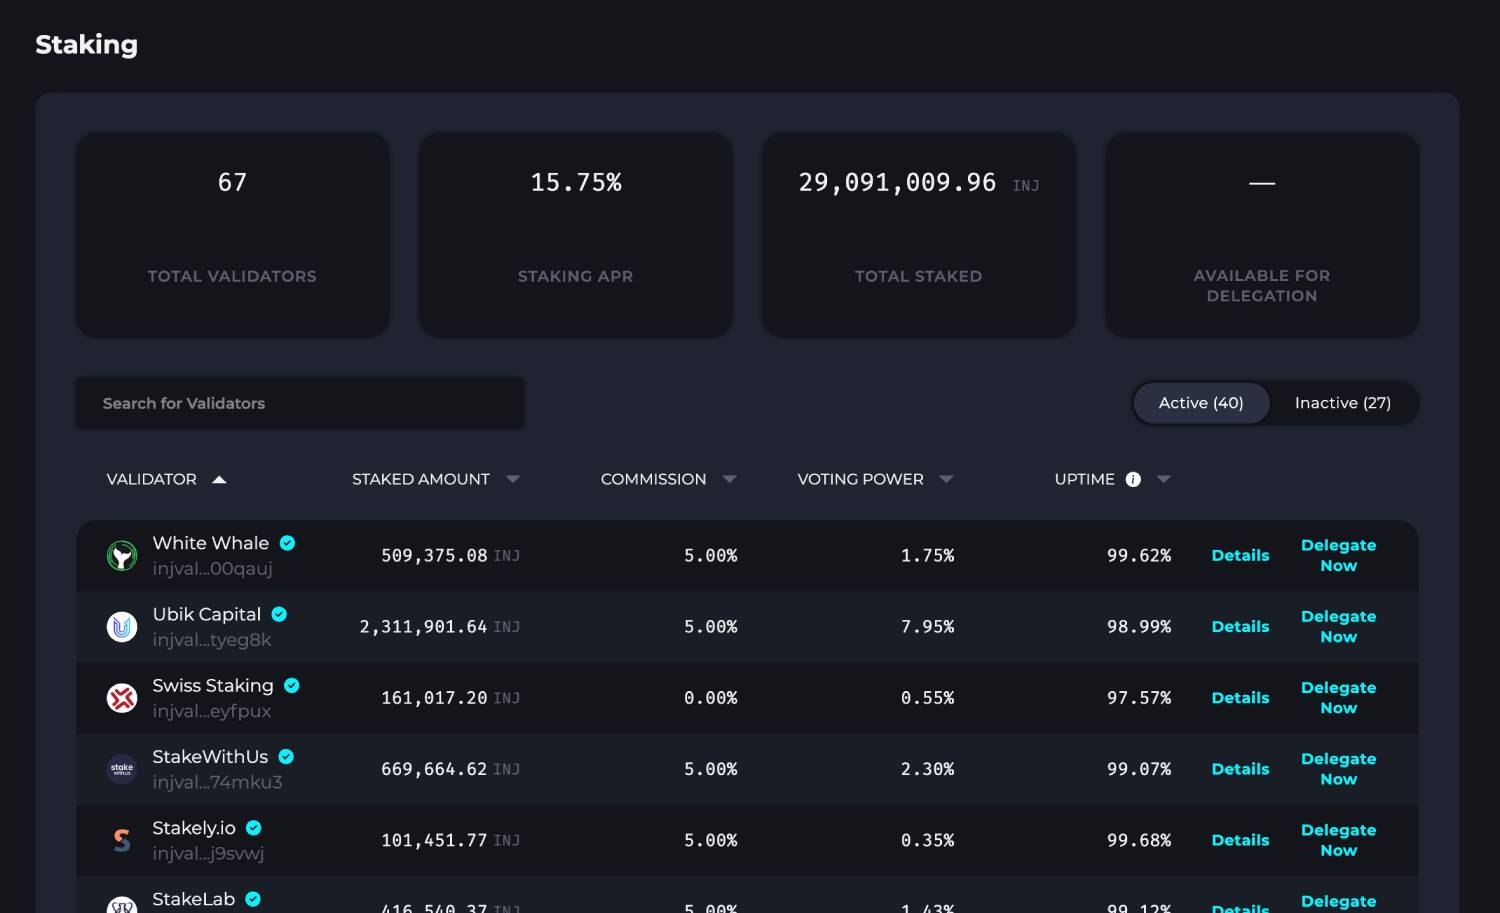The height and width of the screenshot is (913, 1500).
Task: Focus the Search for Validators field
Action: 300,403
